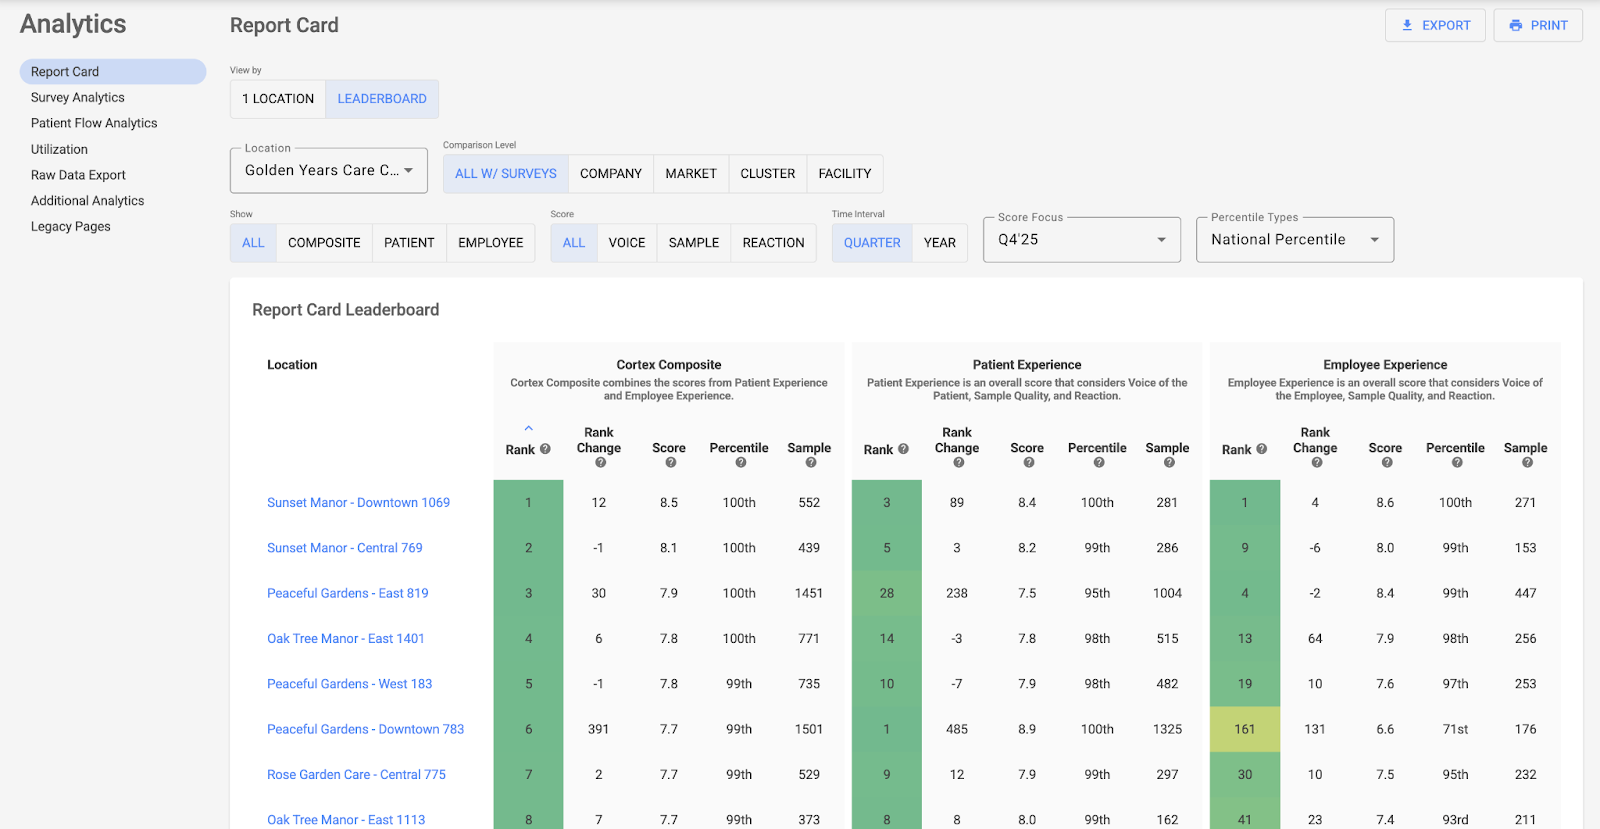Click help icon under Cortex Composite Score
Image resolution: width=1600 pixels, height=829 pixels.
[670, 463]
